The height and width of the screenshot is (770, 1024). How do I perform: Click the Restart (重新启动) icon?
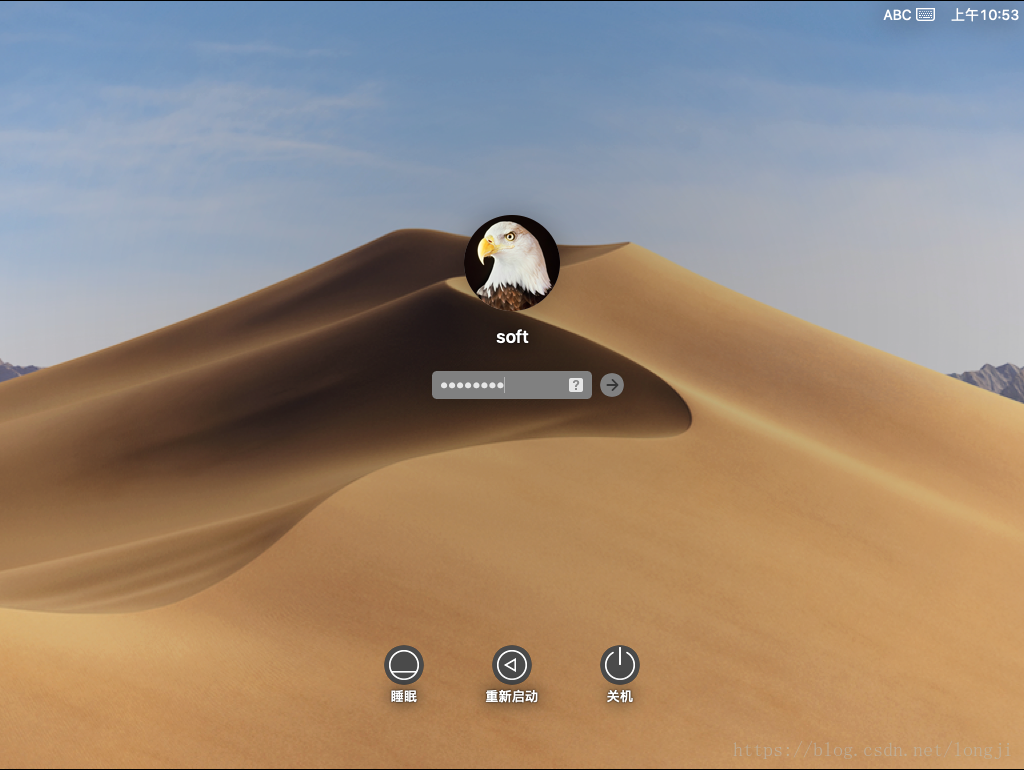click(511, 665)
